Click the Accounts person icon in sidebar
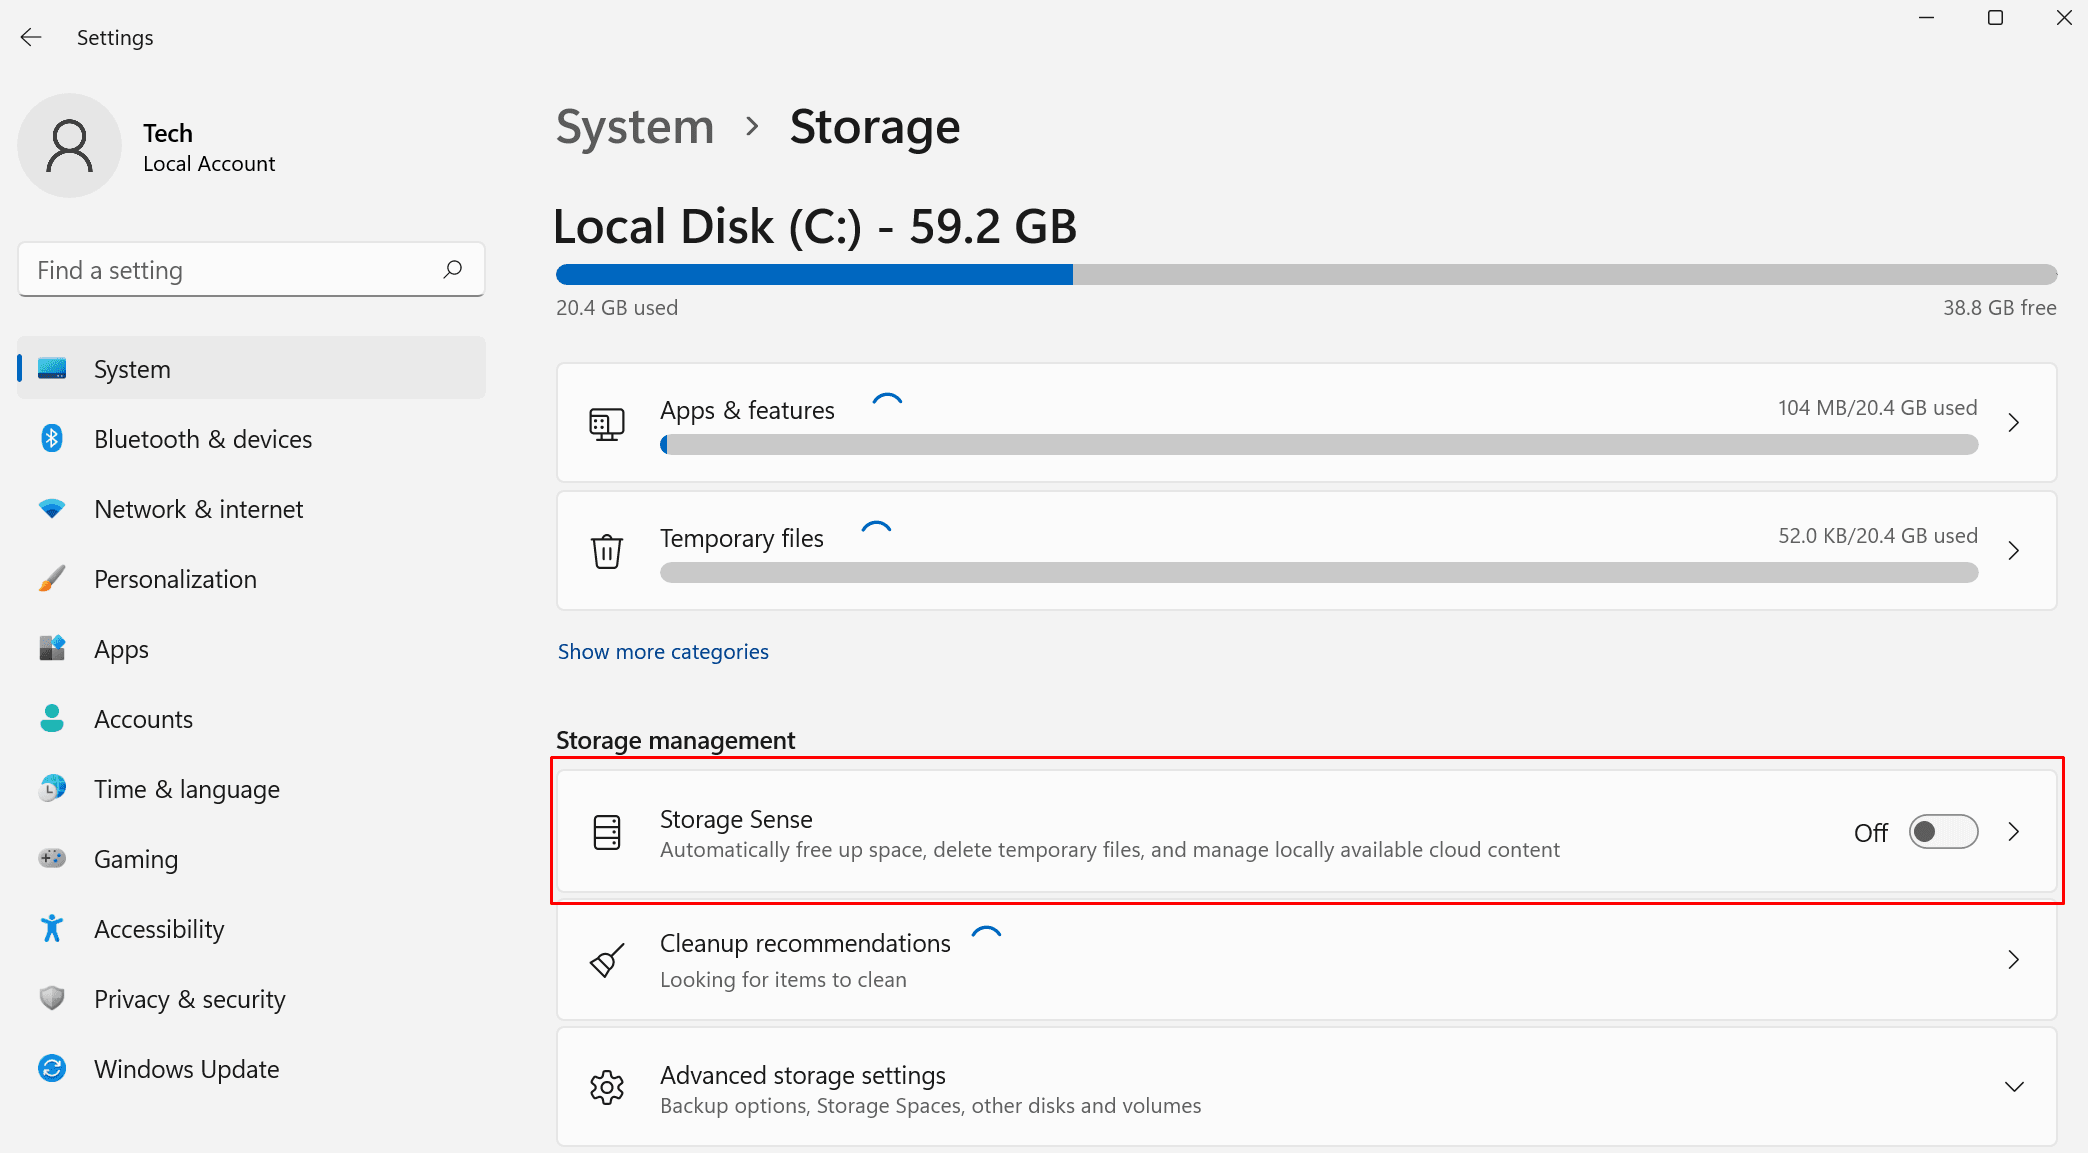2088x1153 pixels. point(51,718)
